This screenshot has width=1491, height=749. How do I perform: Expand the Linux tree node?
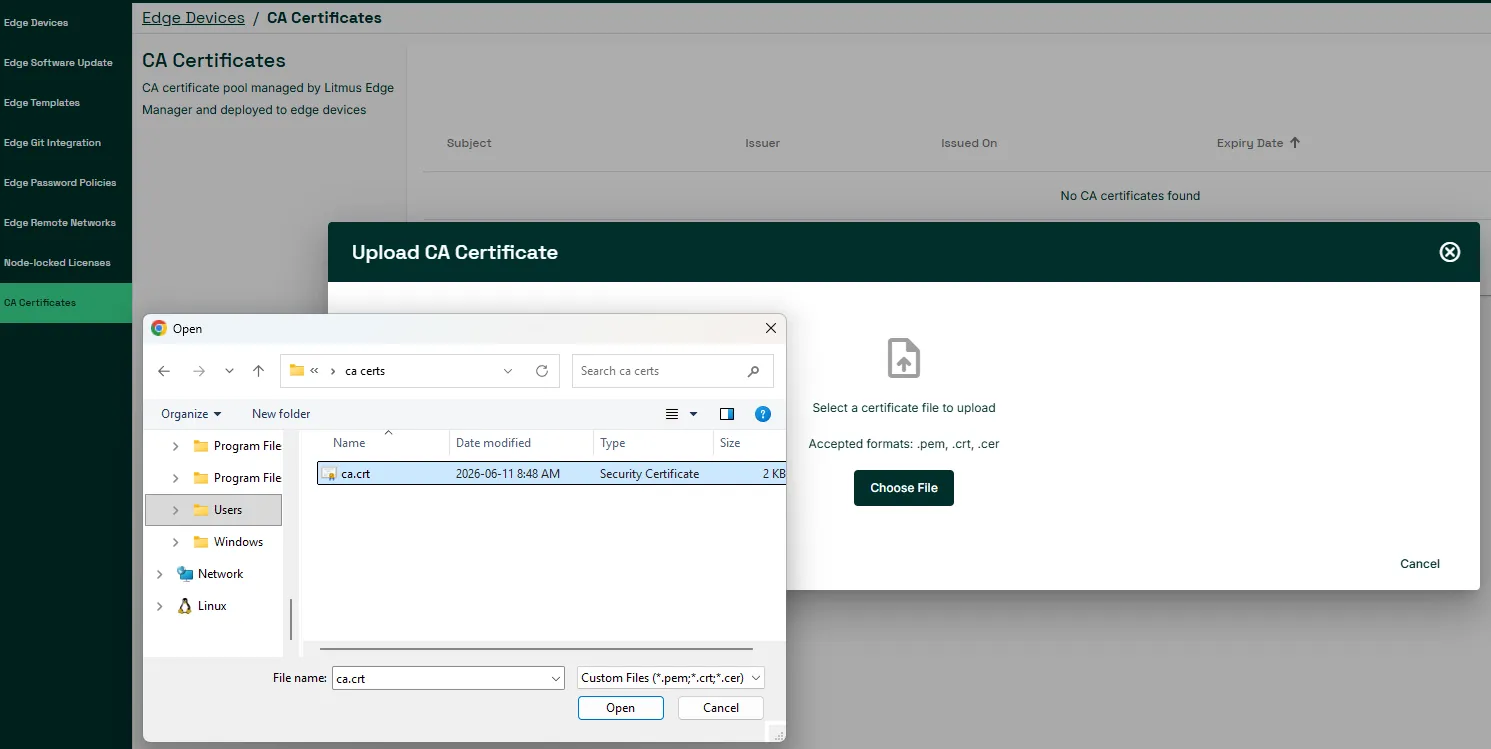(159, 606)
